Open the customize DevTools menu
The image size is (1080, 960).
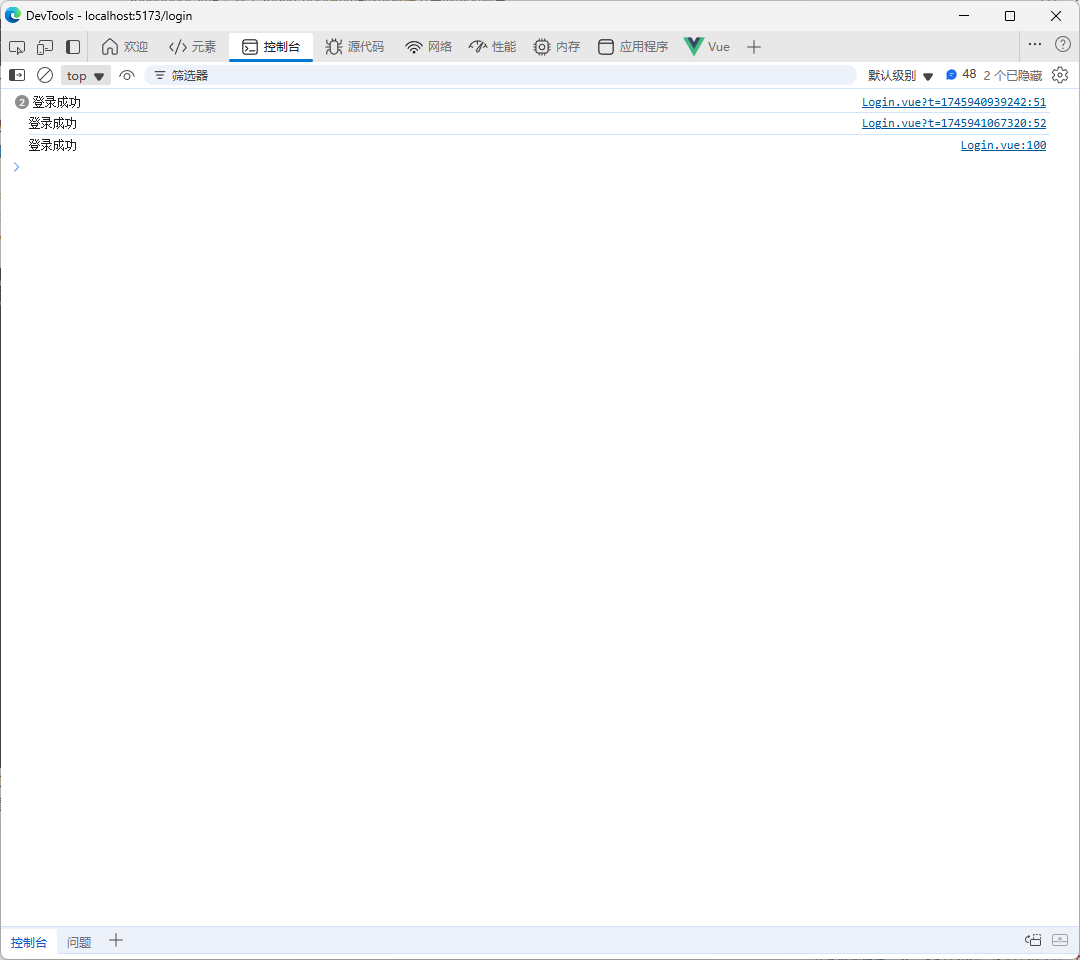click(1034, 44)
